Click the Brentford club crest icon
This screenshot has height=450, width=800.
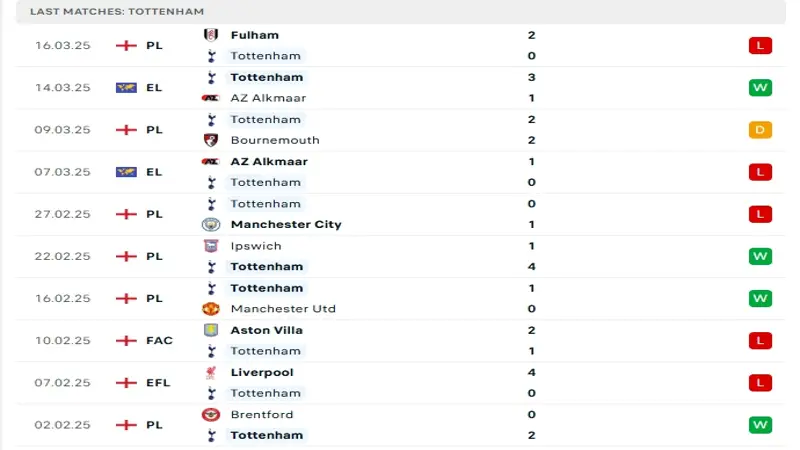211,414
